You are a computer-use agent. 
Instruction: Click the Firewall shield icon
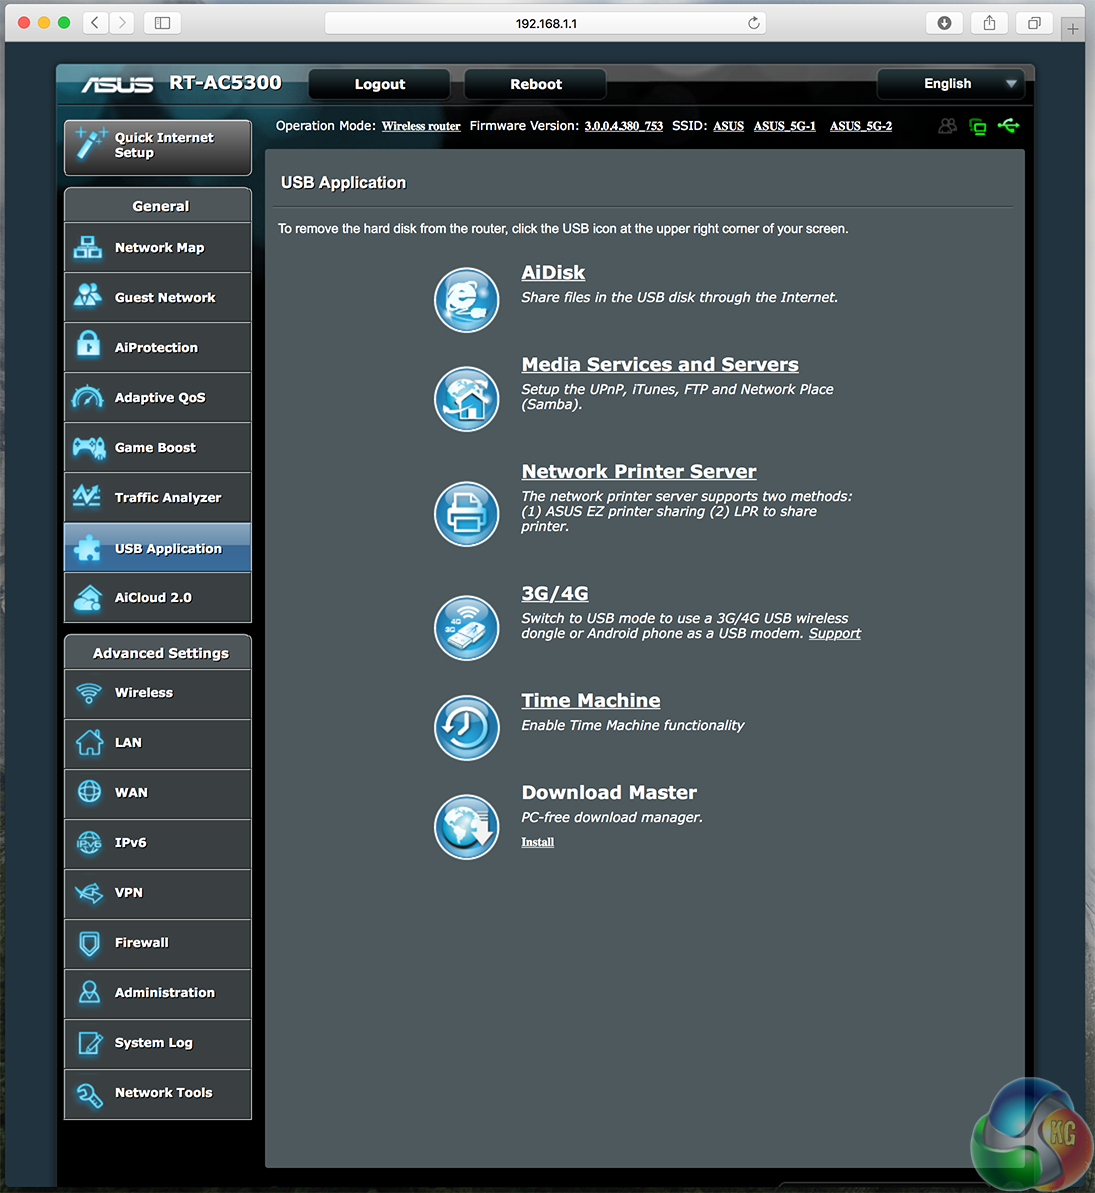[89, 943]
